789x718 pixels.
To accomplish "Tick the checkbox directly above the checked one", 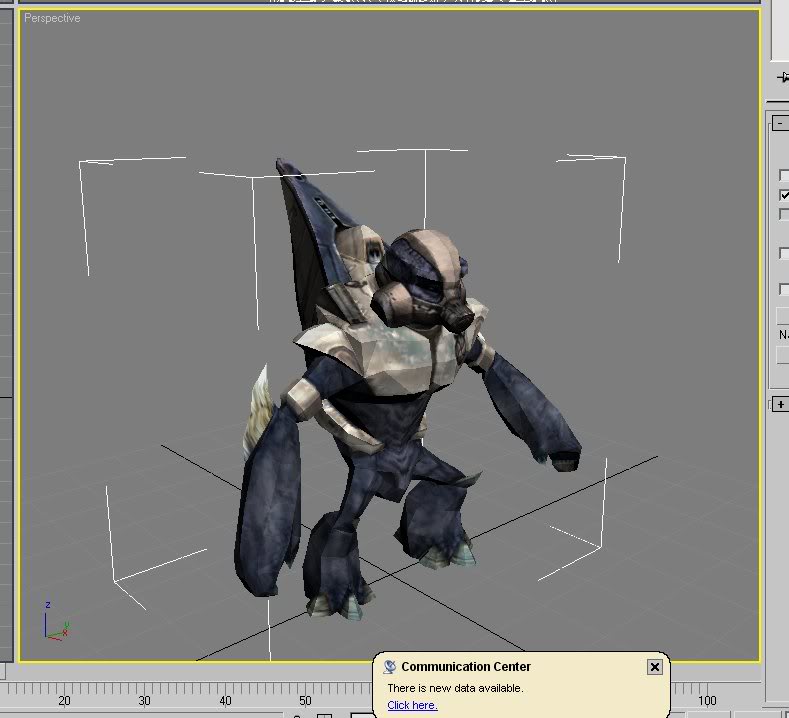I will (x=784, y=175).
